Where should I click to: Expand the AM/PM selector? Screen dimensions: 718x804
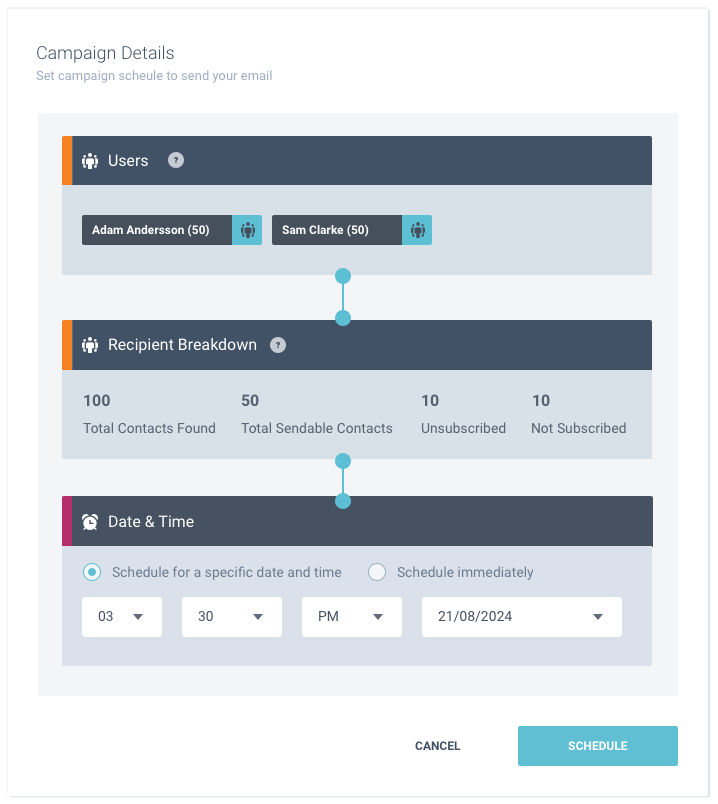tap(352, 617)
